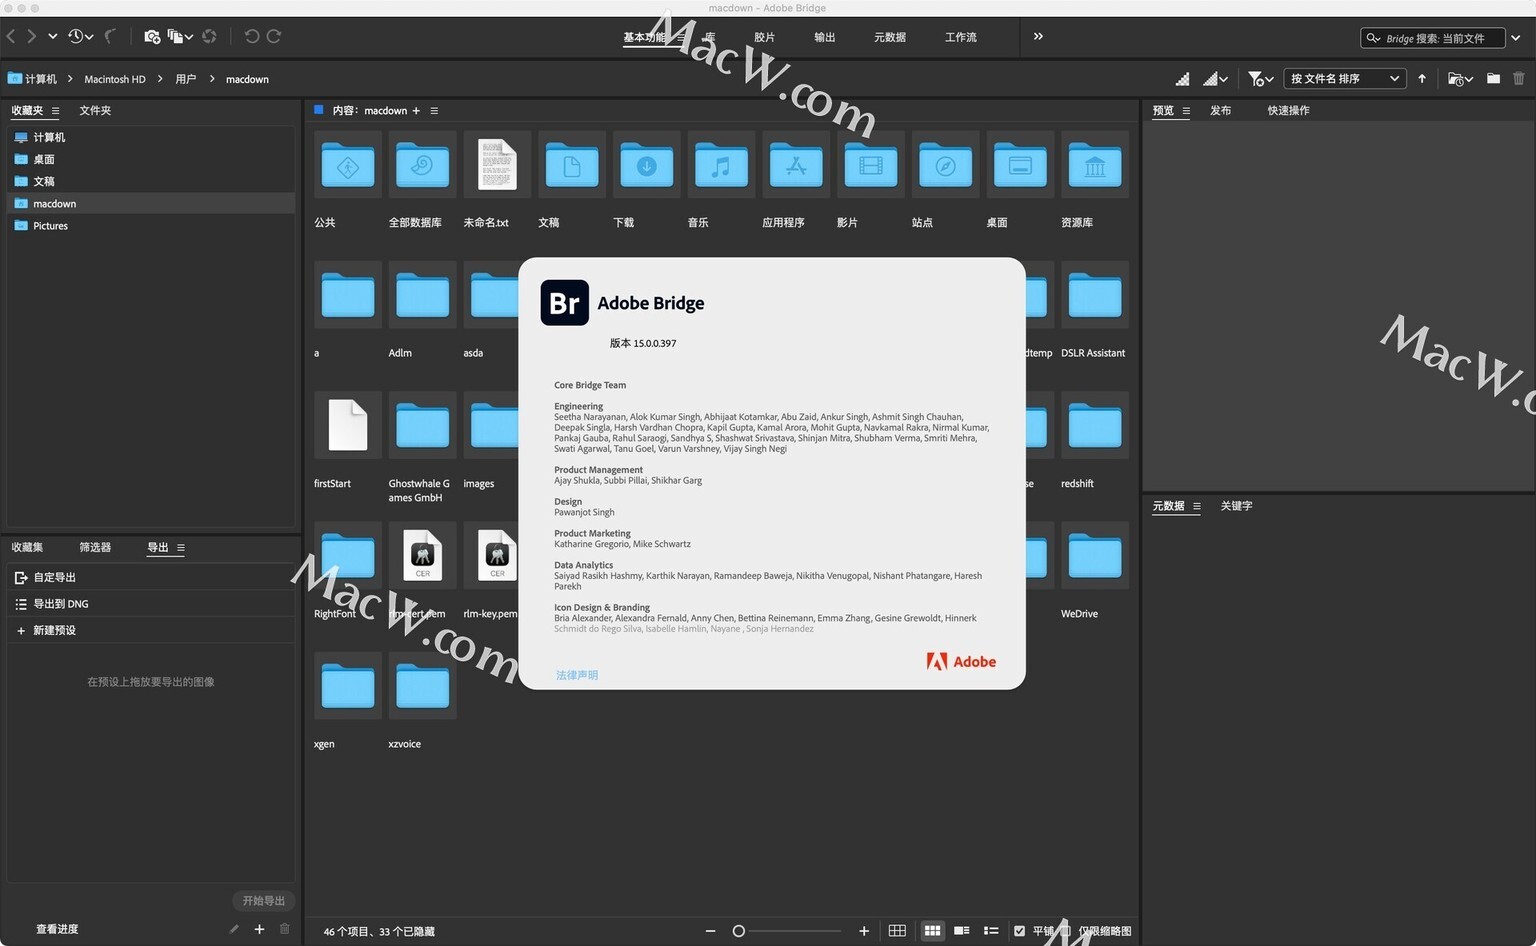Click 开始导出 button
This screenshot has height=946, width=1536.
pos(264,901)
